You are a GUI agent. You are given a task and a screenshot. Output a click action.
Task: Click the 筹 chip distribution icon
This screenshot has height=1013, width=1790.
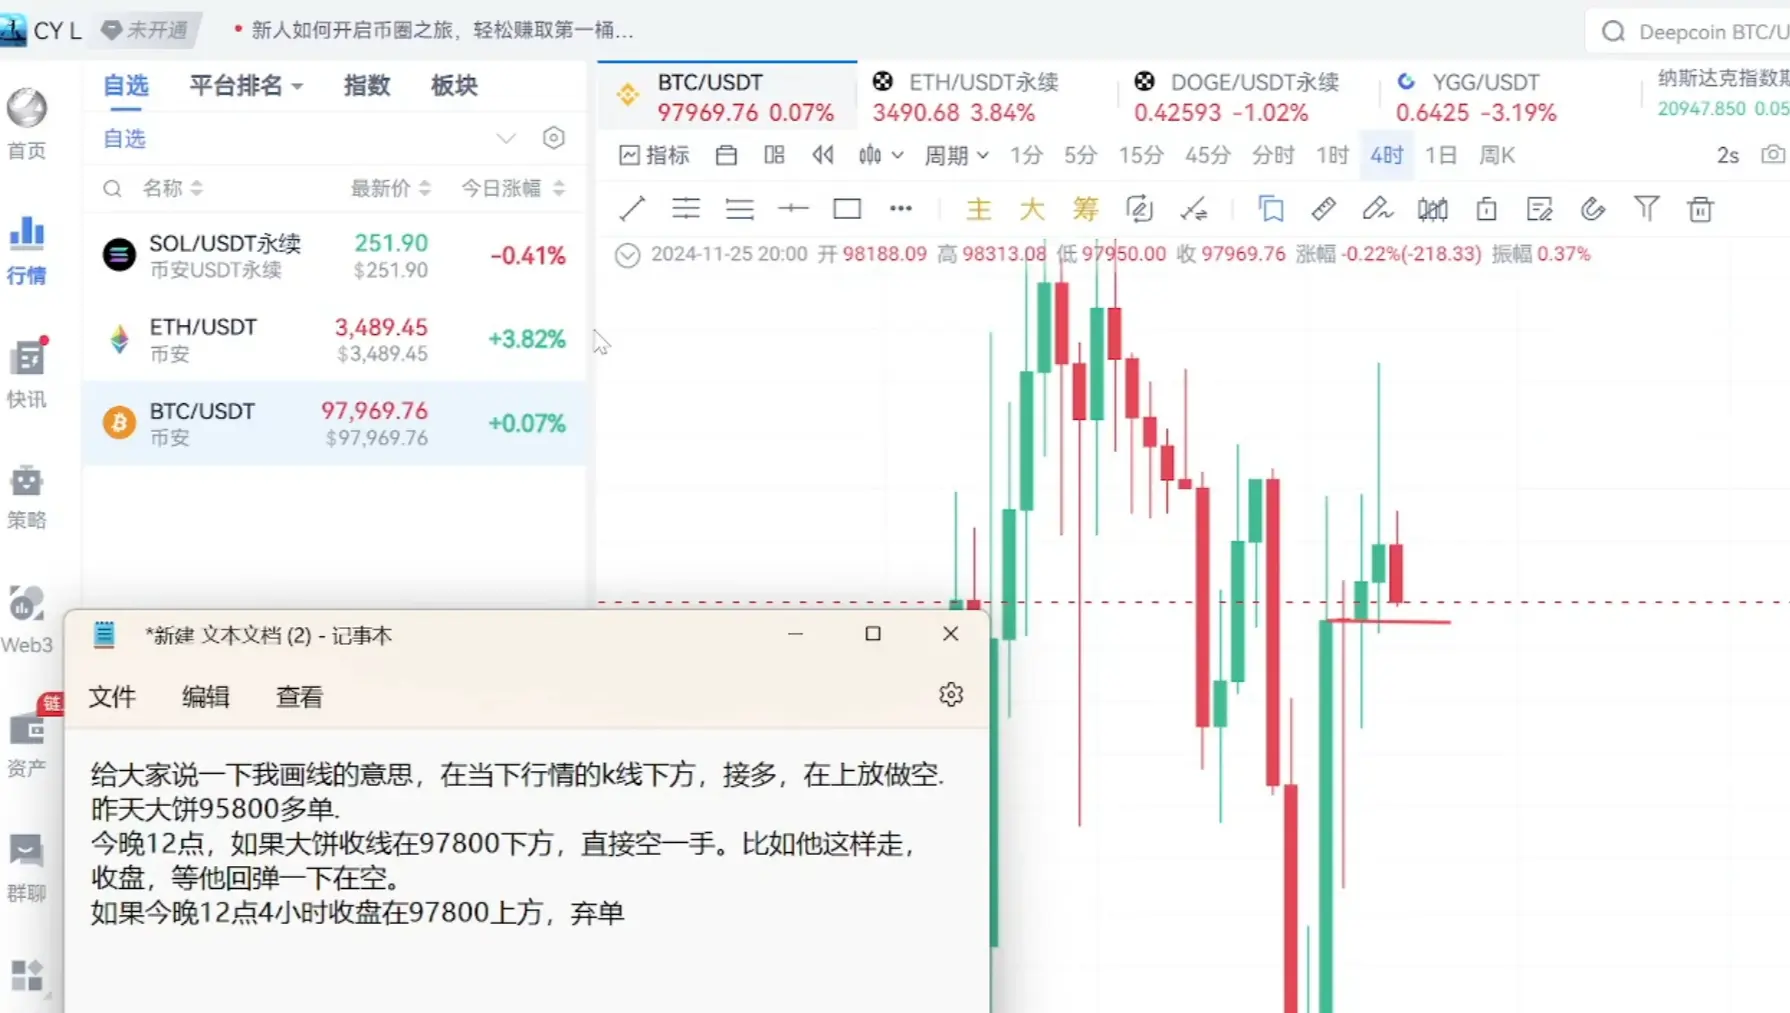1085,209
